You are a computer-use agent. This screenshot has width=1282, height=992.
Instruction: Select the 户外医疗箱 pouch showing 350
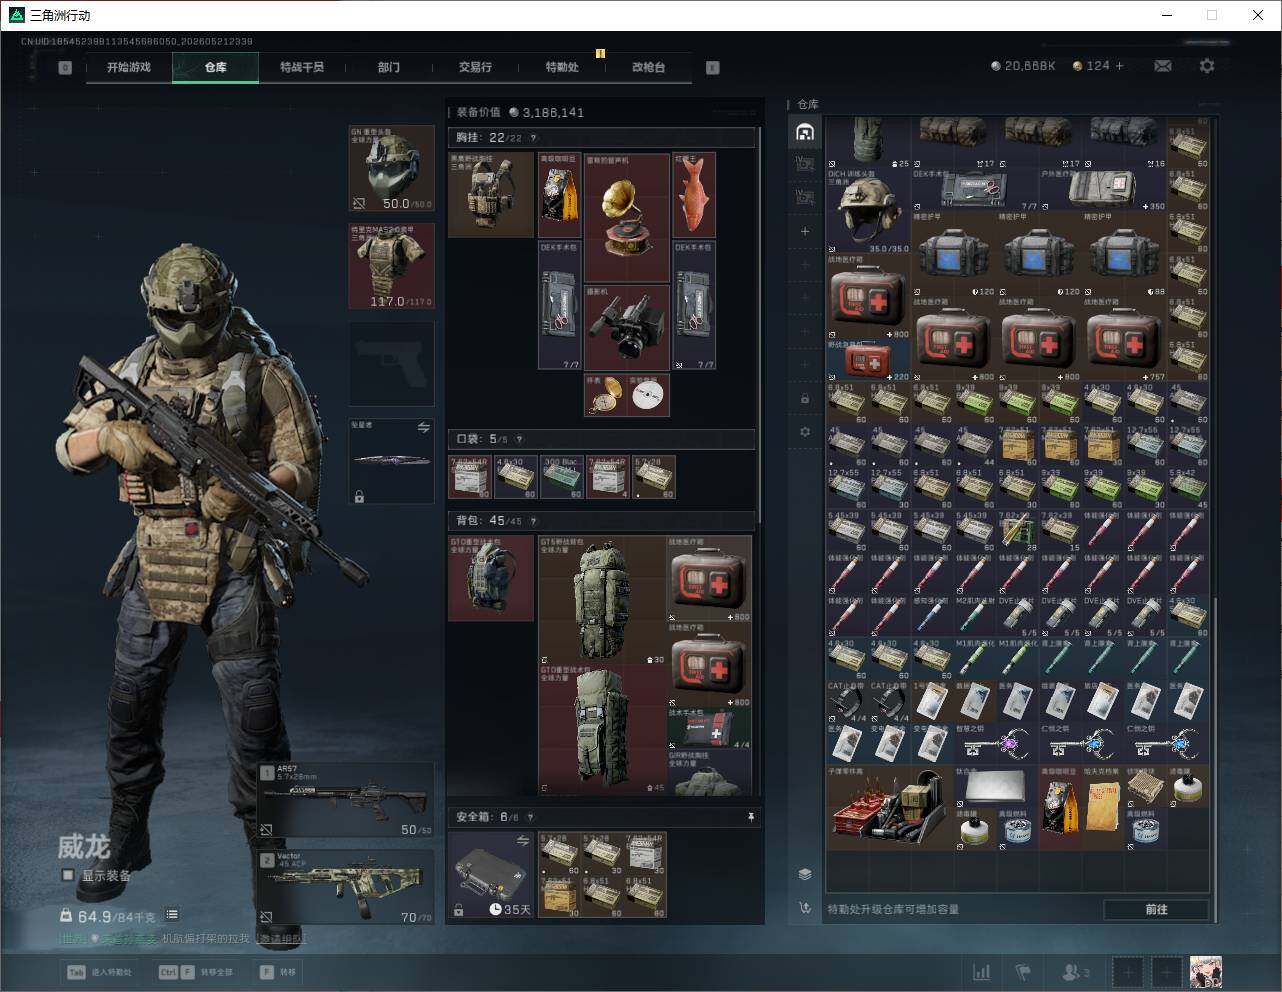click(x=1103, y=189)
